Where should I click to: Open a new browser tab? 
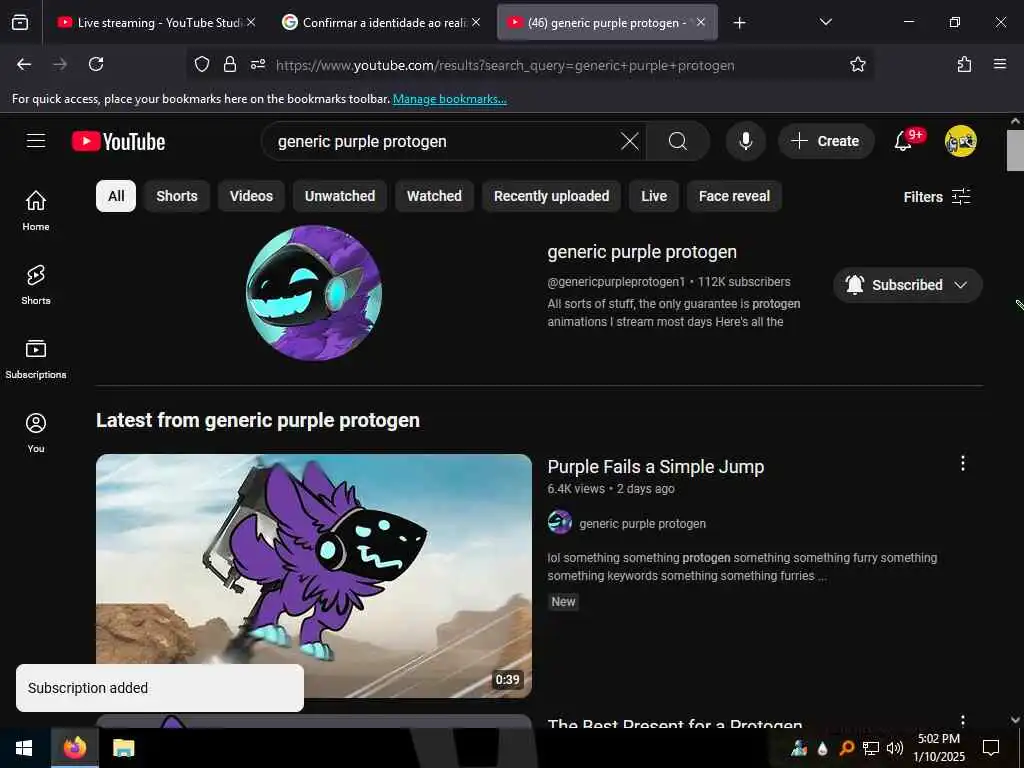739,23
